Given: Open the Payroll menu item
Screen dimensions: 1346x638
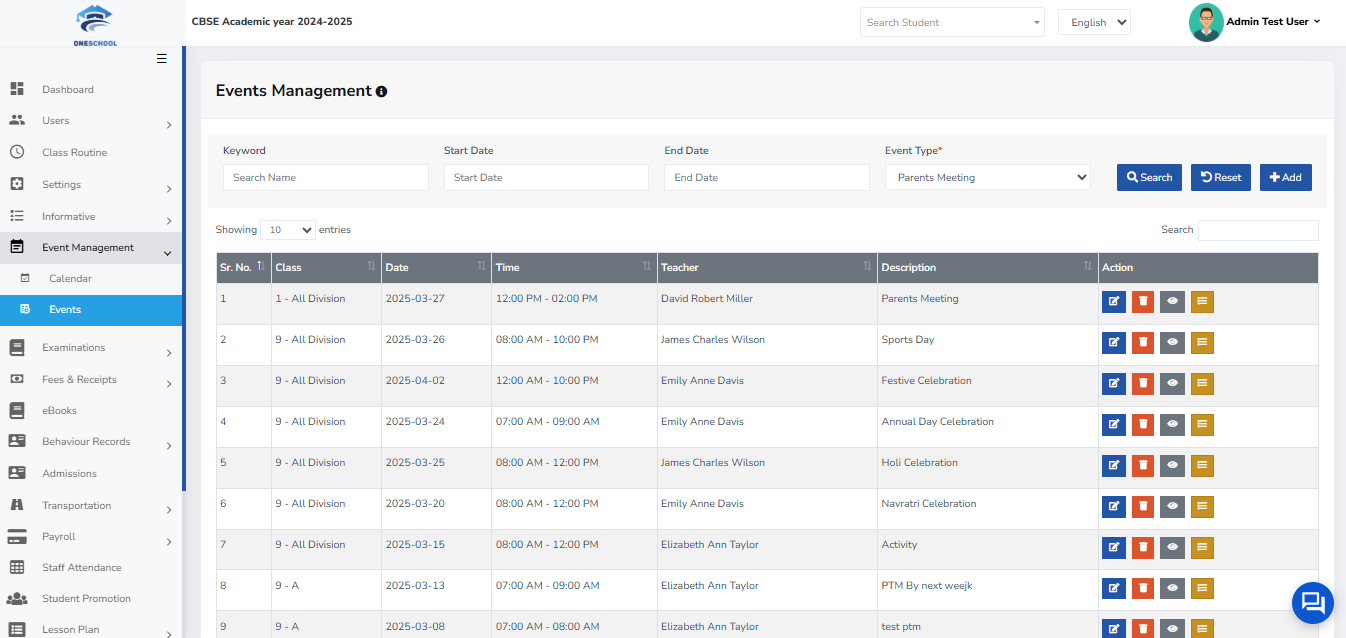Looking at the screenshot, I should [x=90, y=536].
